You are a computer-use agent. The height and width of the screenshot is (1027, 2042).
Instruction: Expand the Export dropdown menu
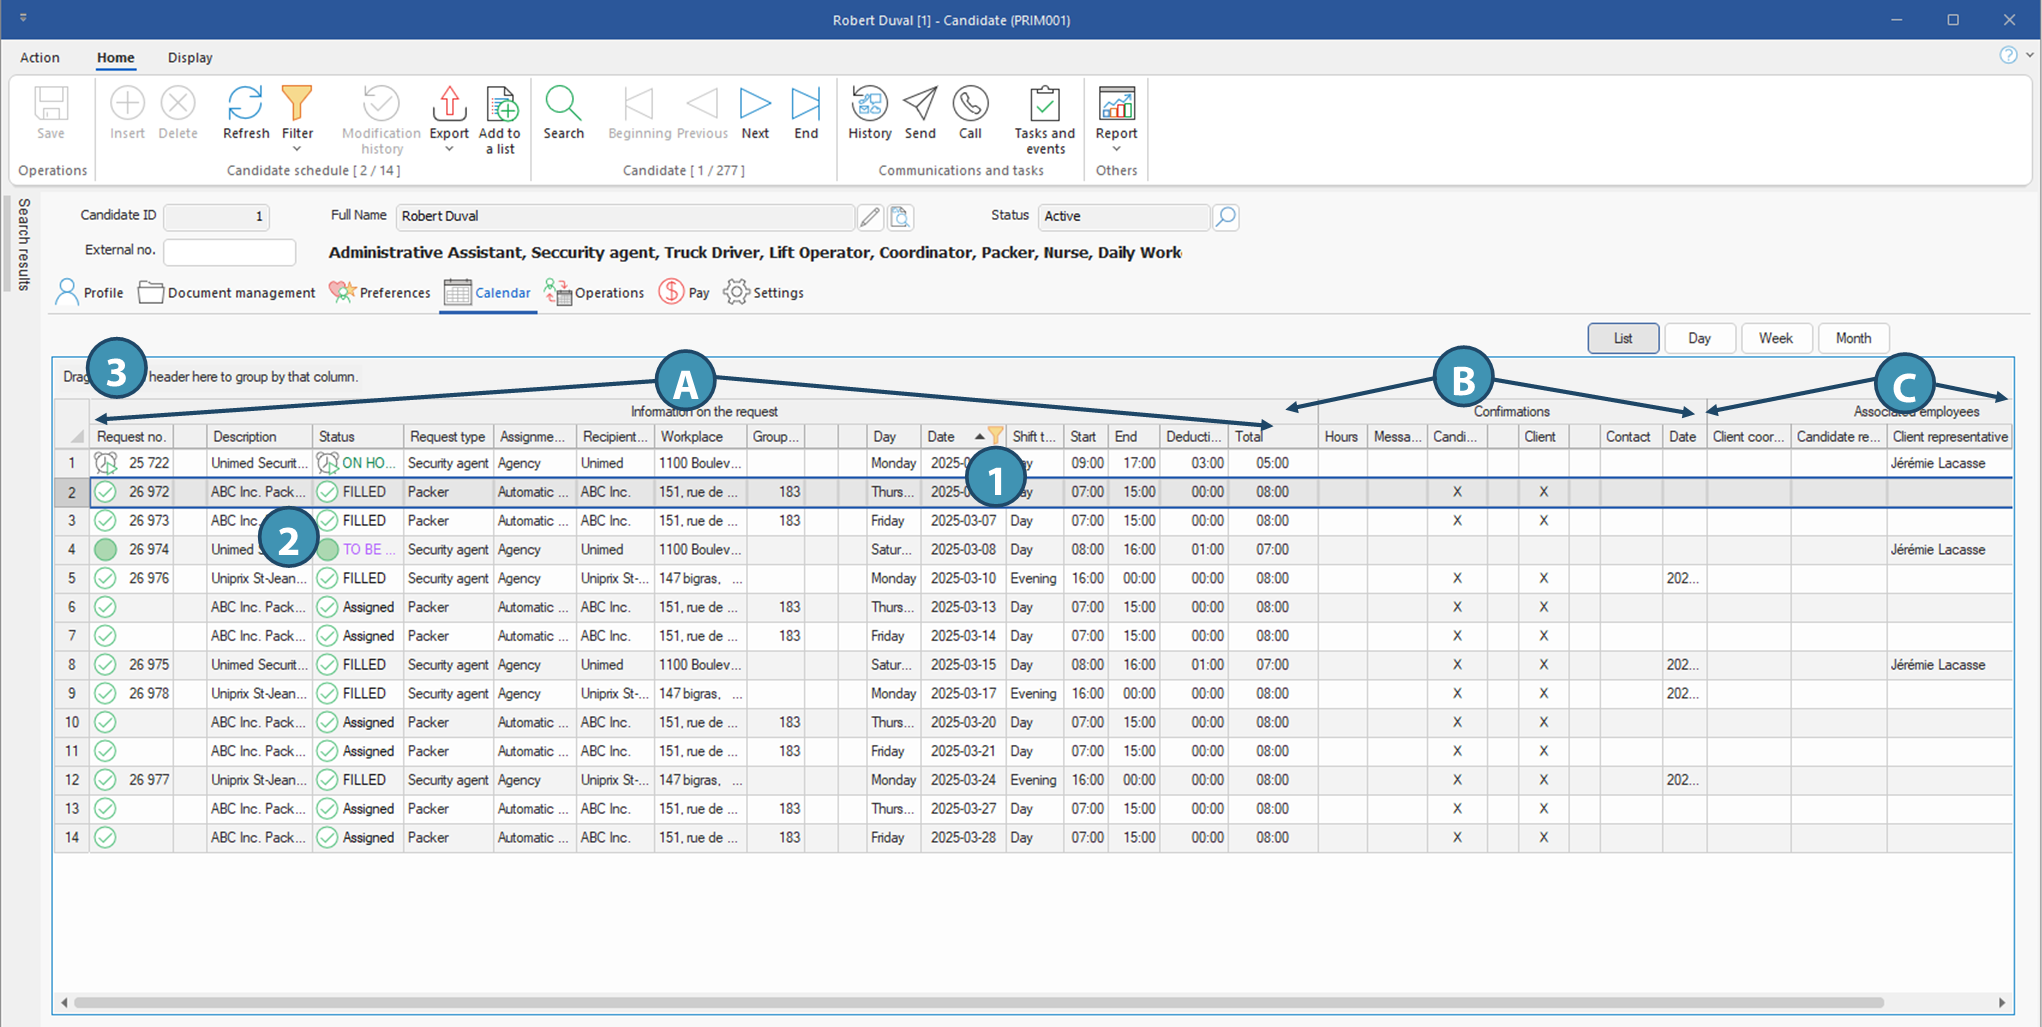449,149
